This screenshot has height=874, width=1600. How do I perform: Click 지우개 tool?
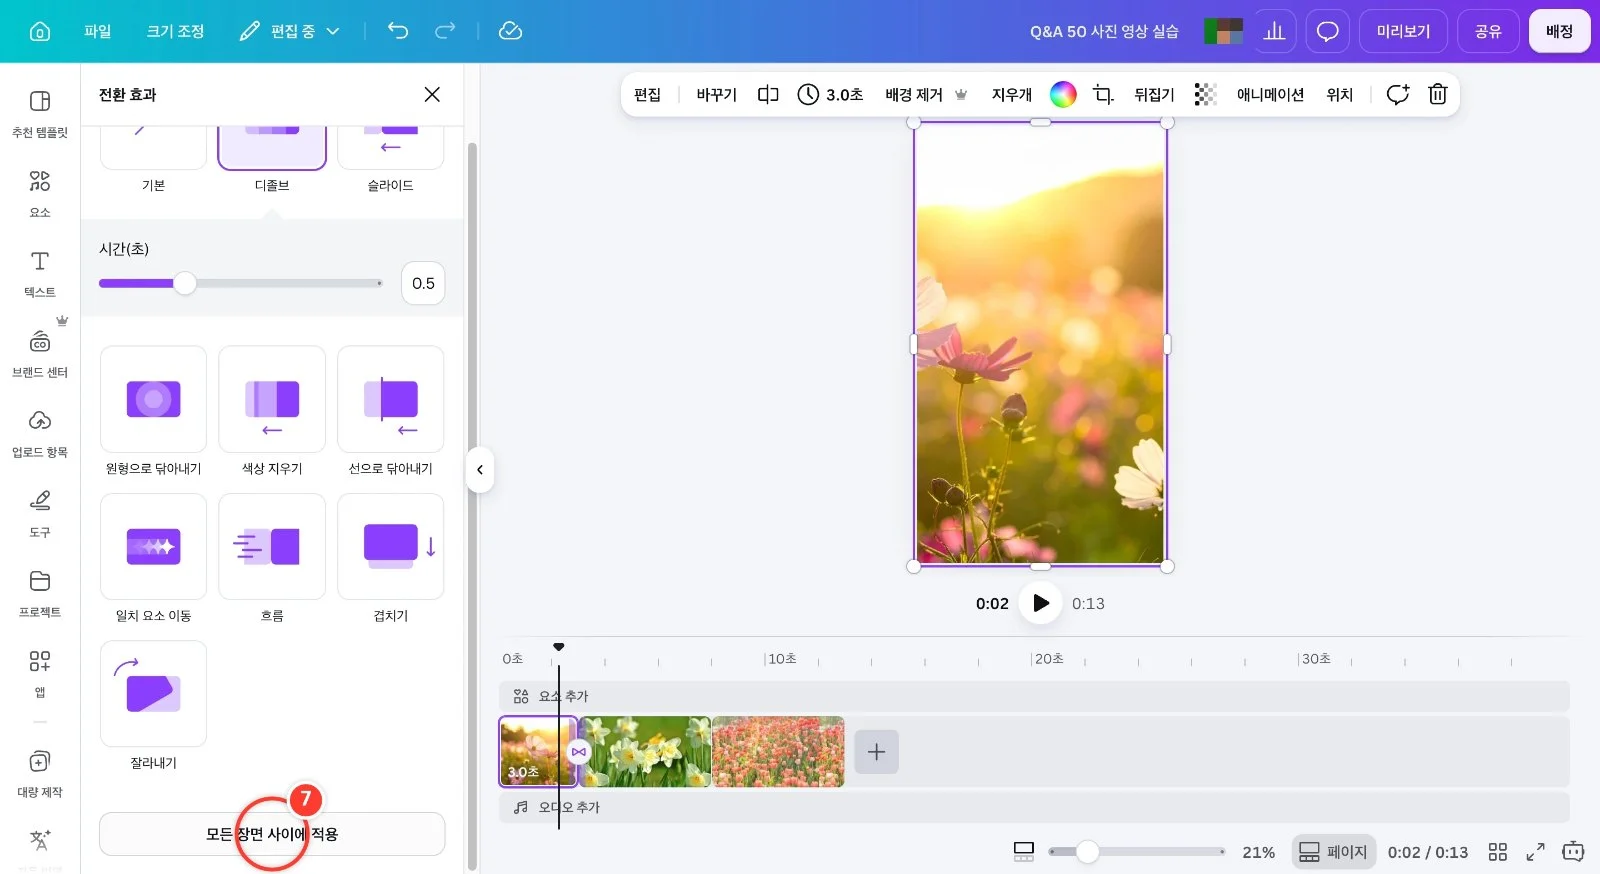pos(1011,94)
